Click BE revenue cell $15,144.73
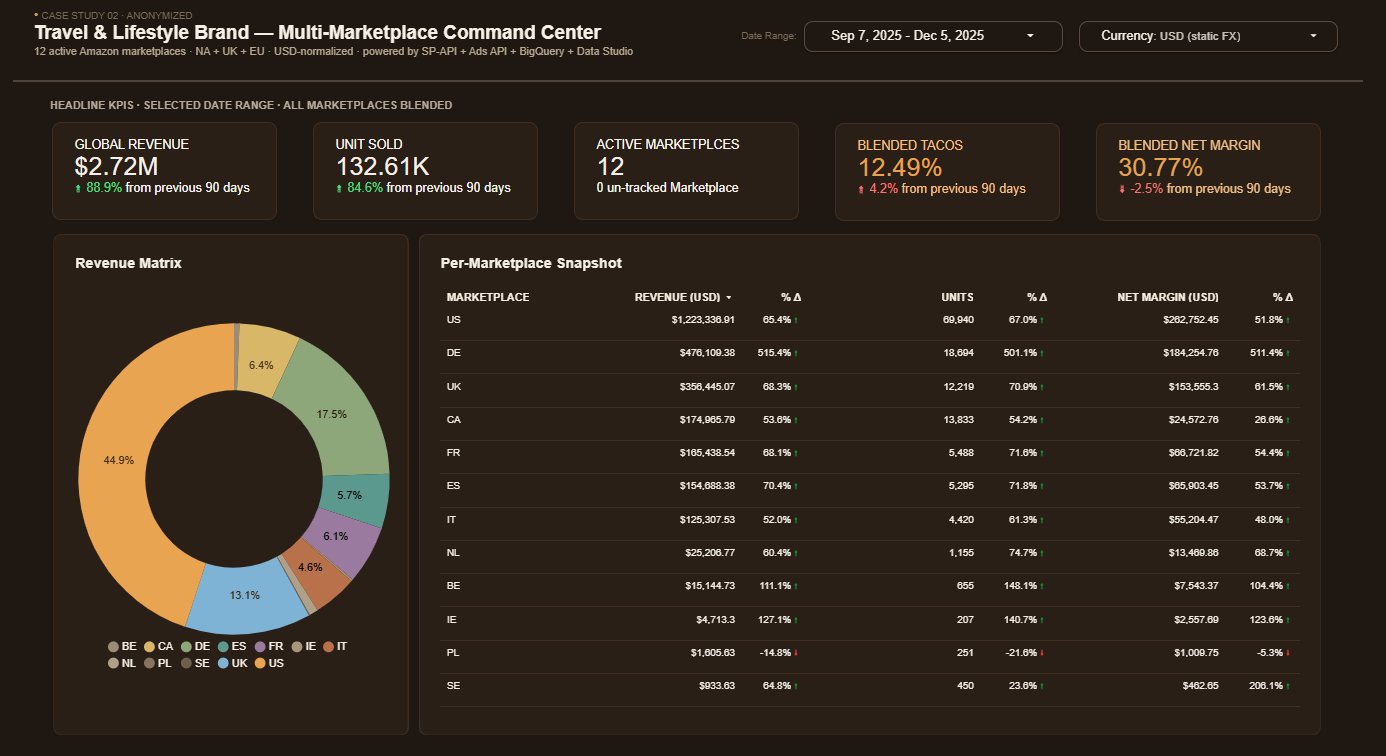Viewport: 1386px width, 756px height. tap(709, 586)
